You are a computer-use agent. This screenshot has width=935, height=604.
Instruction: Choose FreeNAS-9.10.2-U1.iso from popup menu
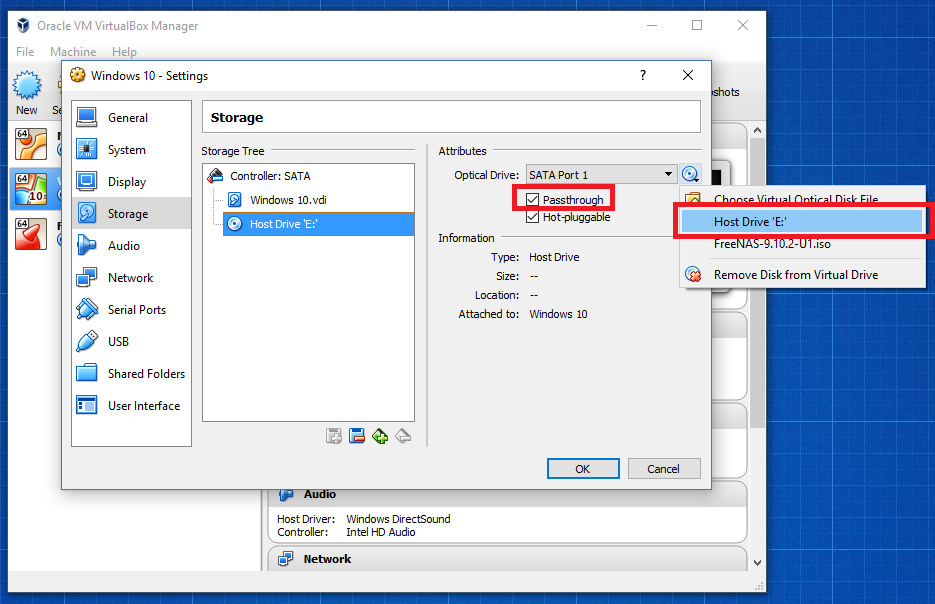tap(802, 244)
